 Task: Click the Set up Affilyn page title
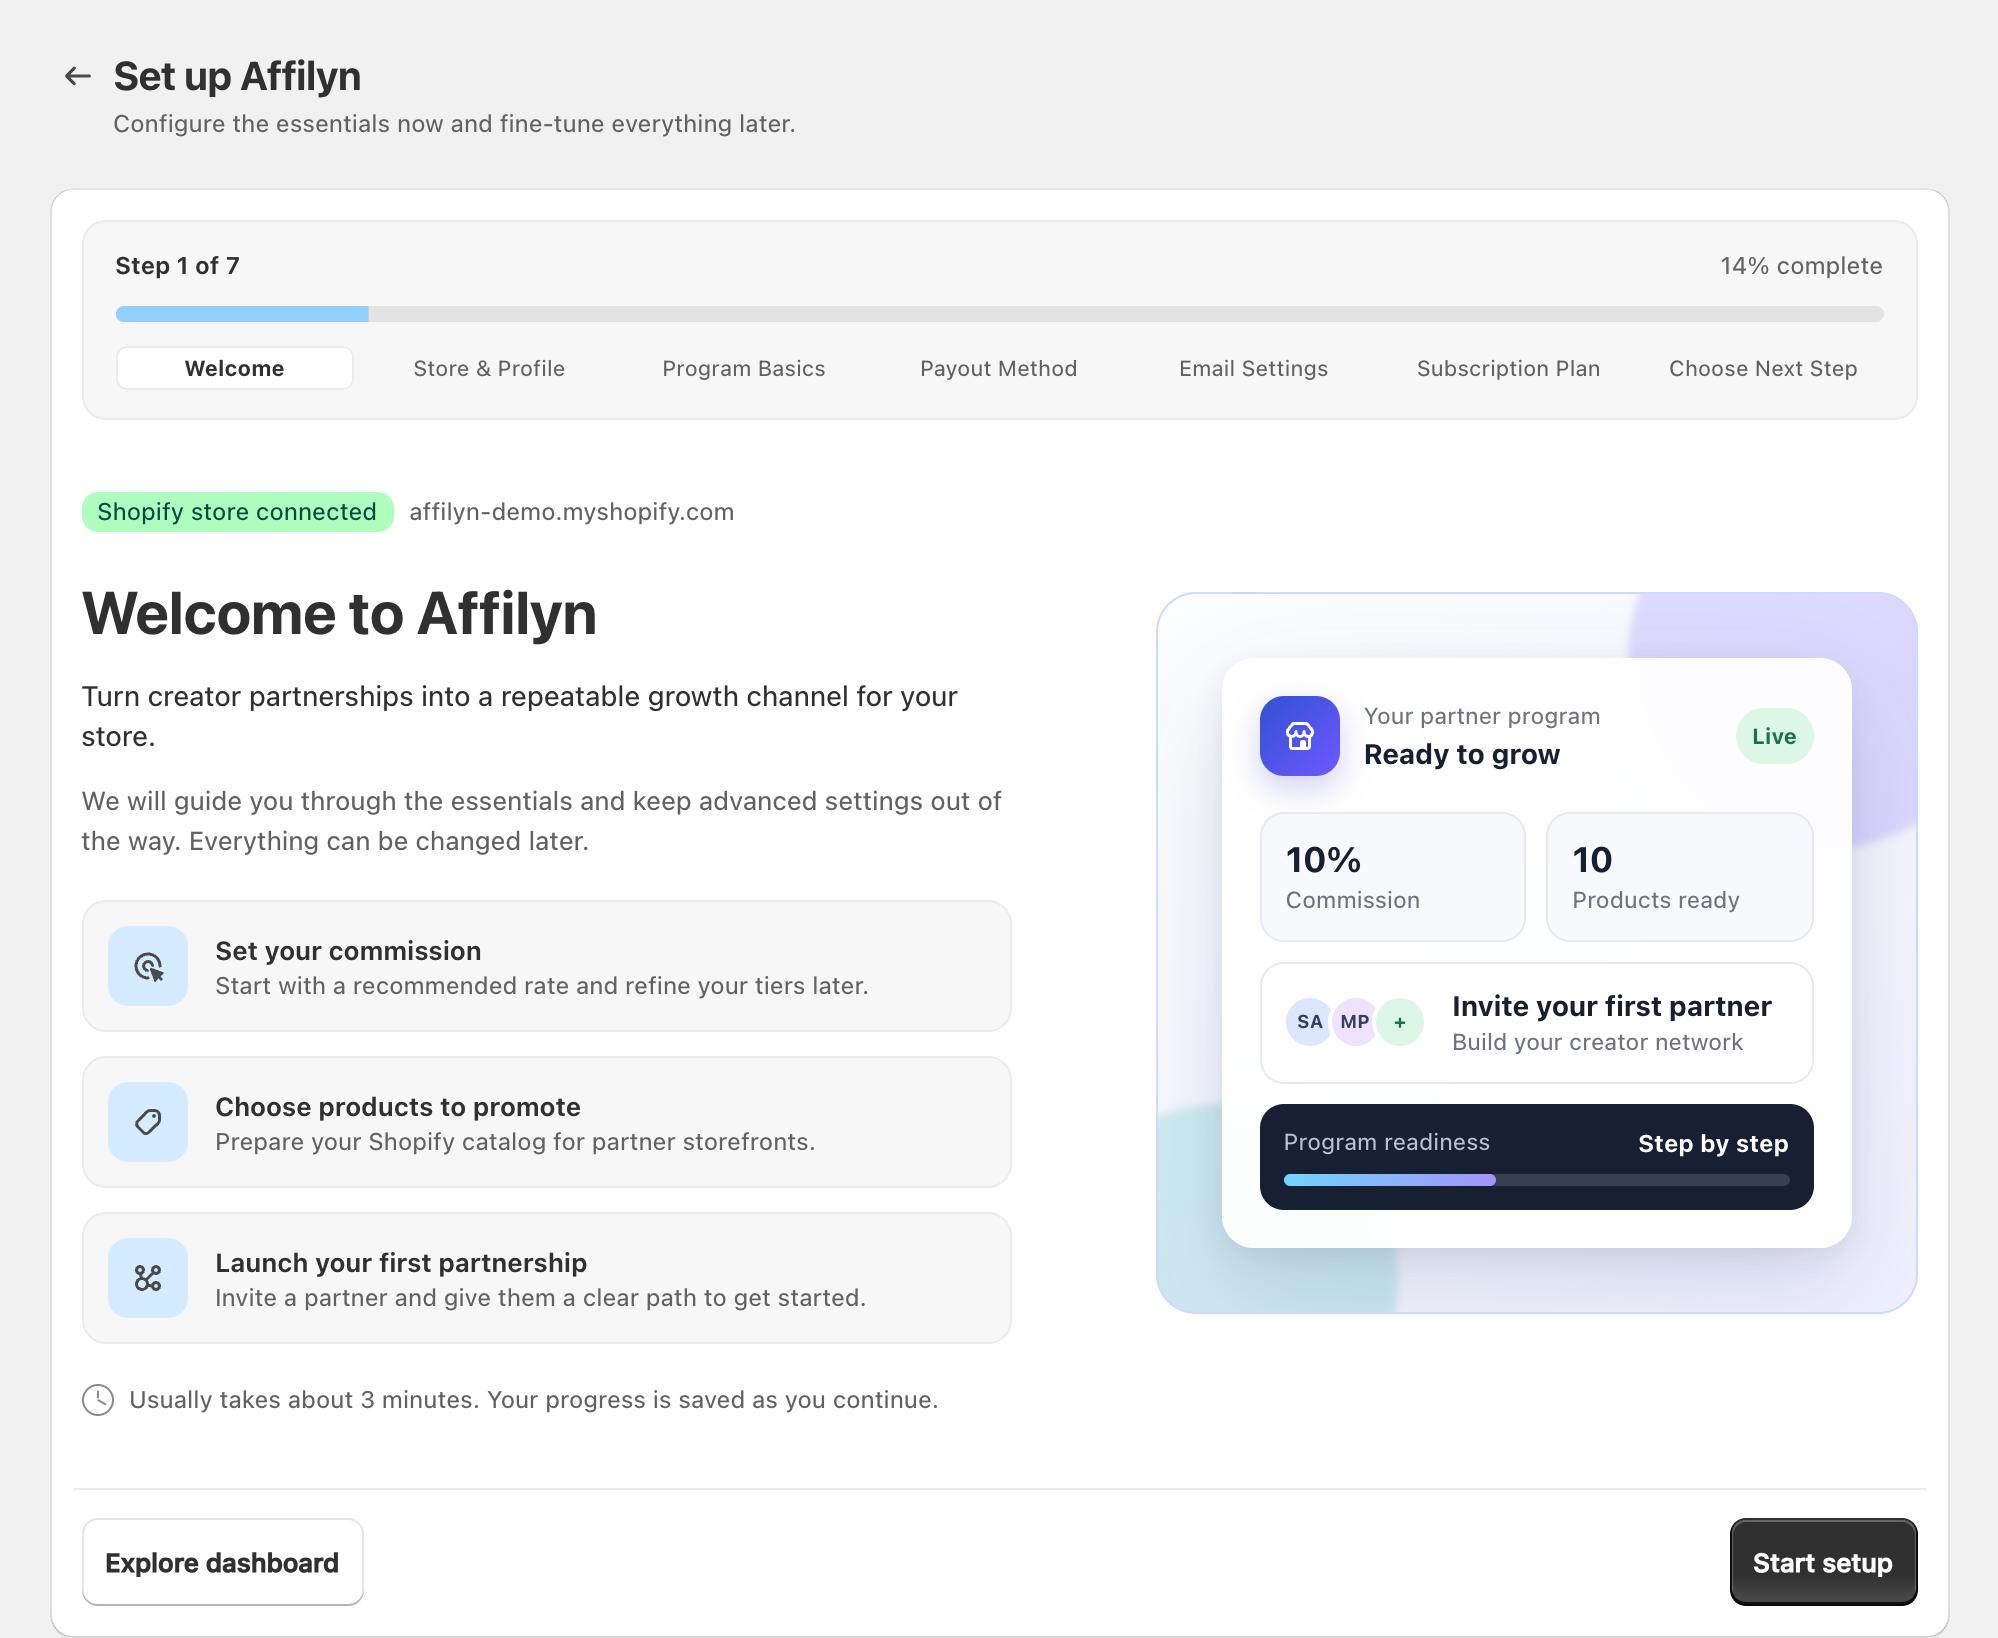click(237, 76)
